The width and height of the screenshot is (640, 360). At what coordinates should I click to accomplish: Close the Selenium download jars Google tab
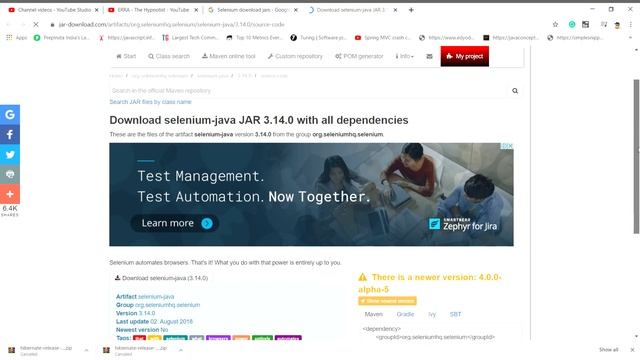[296, 10]
